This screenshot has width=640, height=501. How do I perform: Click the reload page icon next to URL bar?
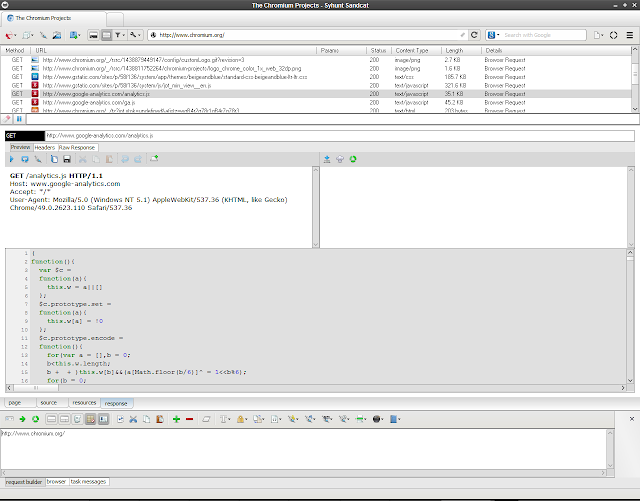tap(474, 35)
